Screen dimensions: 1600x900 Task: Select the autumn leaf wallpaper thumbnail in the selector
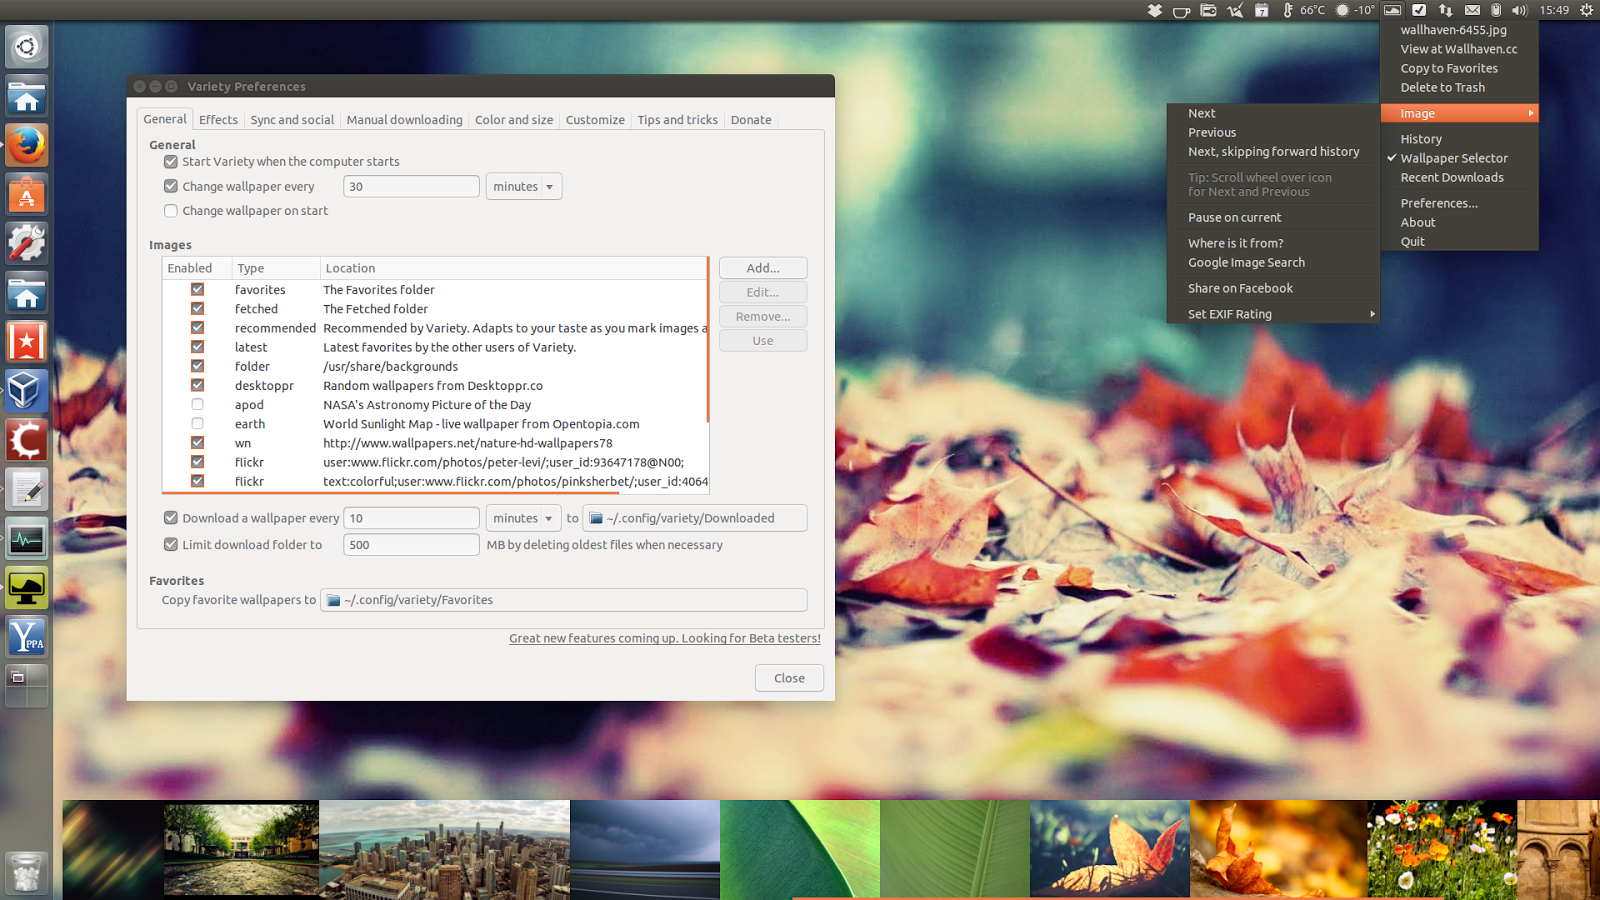pos(1110,849)
